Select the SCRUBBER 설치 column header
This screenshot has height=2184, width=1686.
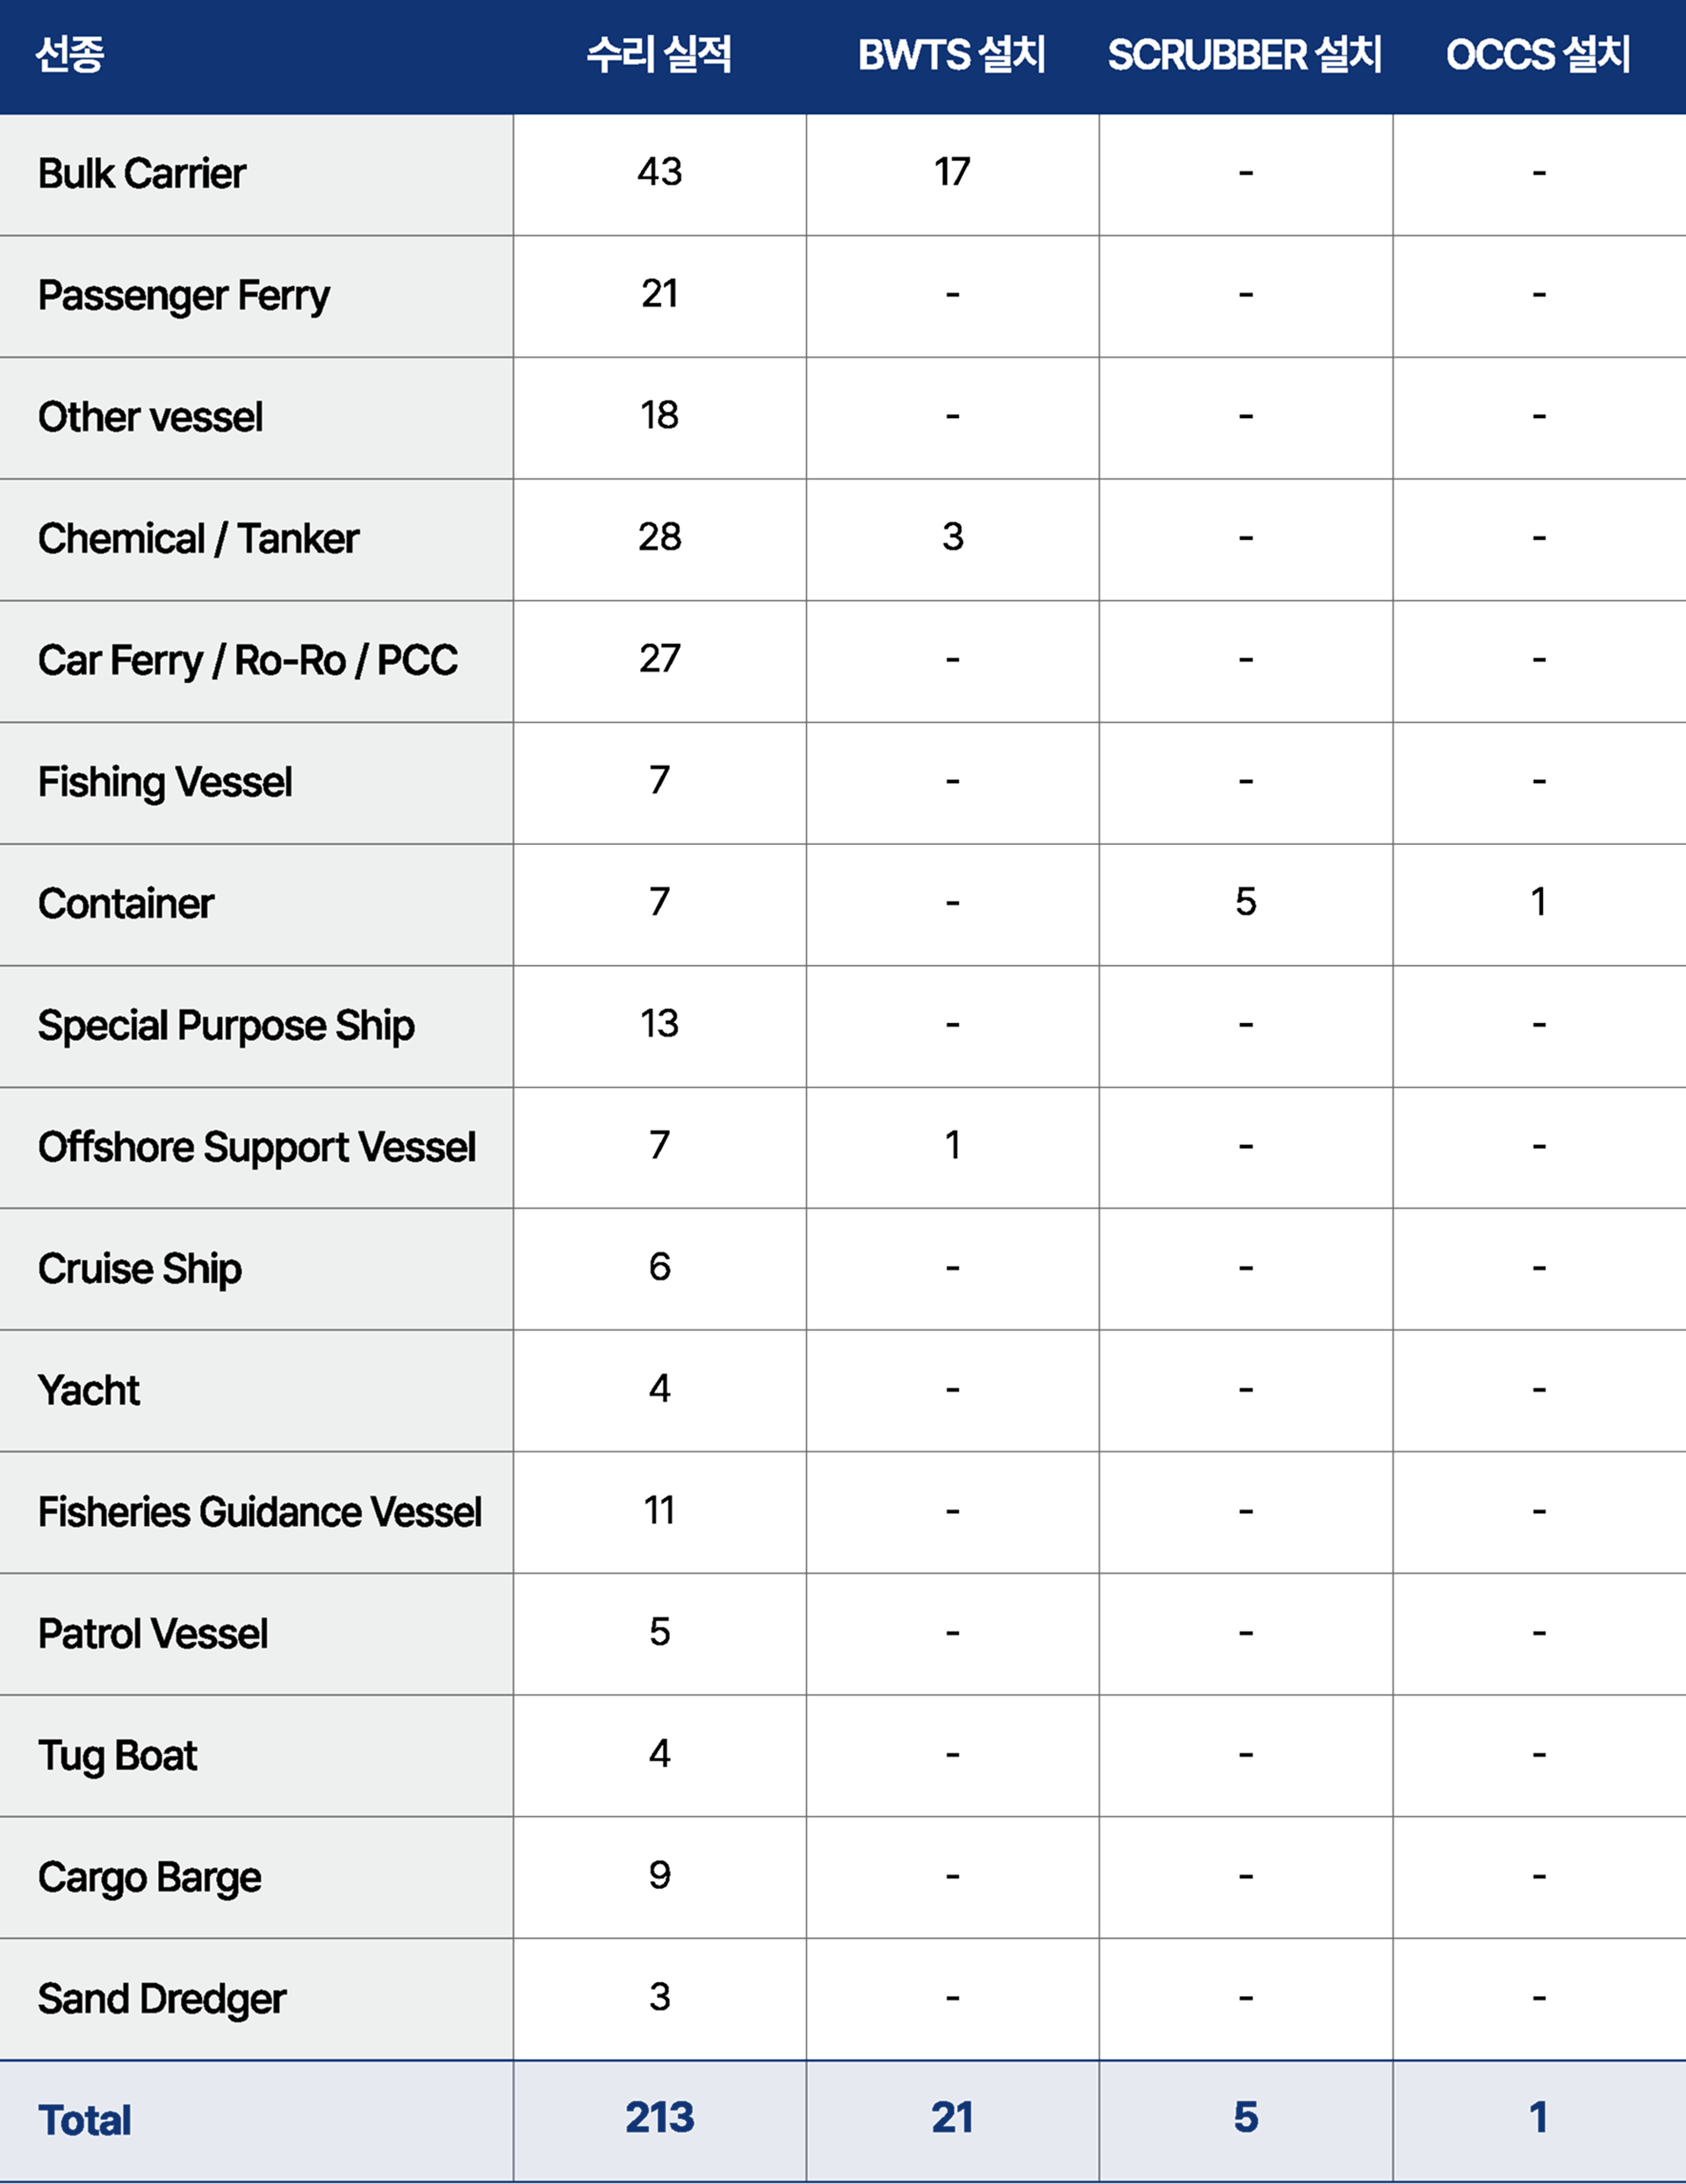[1244, 55]
